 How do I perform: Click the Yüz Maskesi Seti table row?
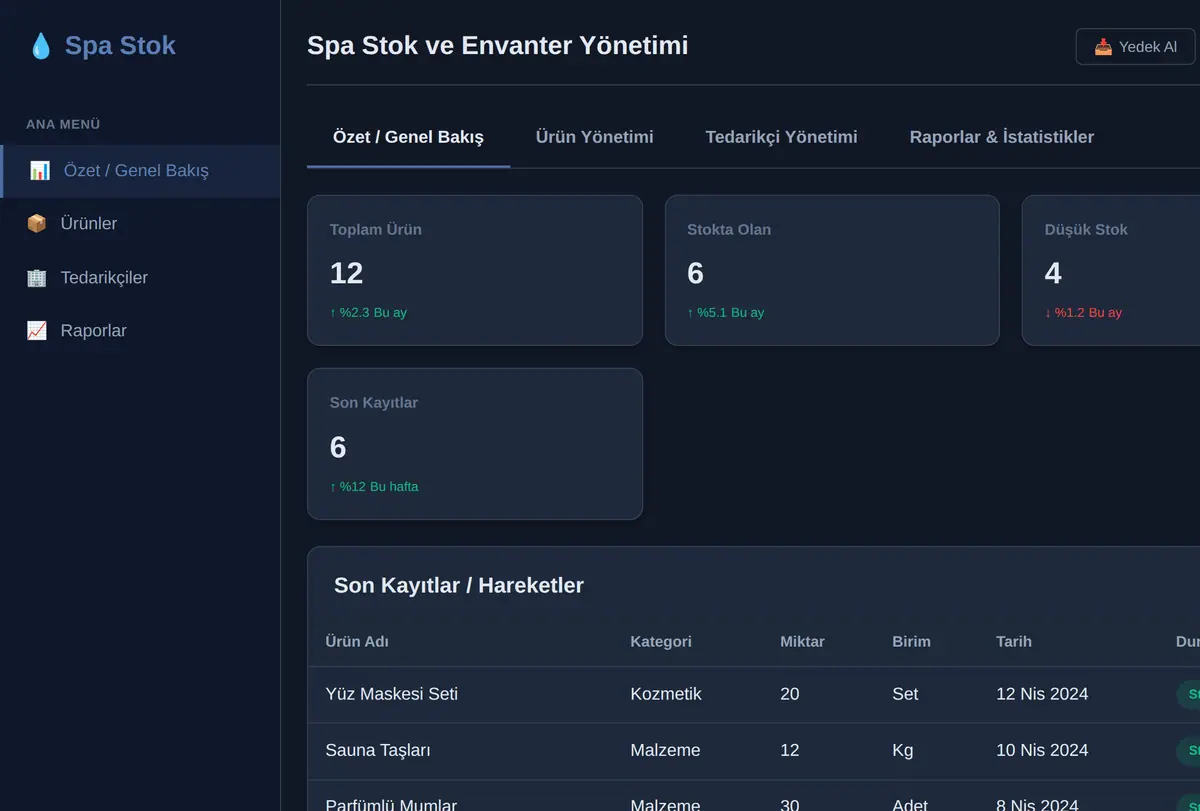coord(754,694)
